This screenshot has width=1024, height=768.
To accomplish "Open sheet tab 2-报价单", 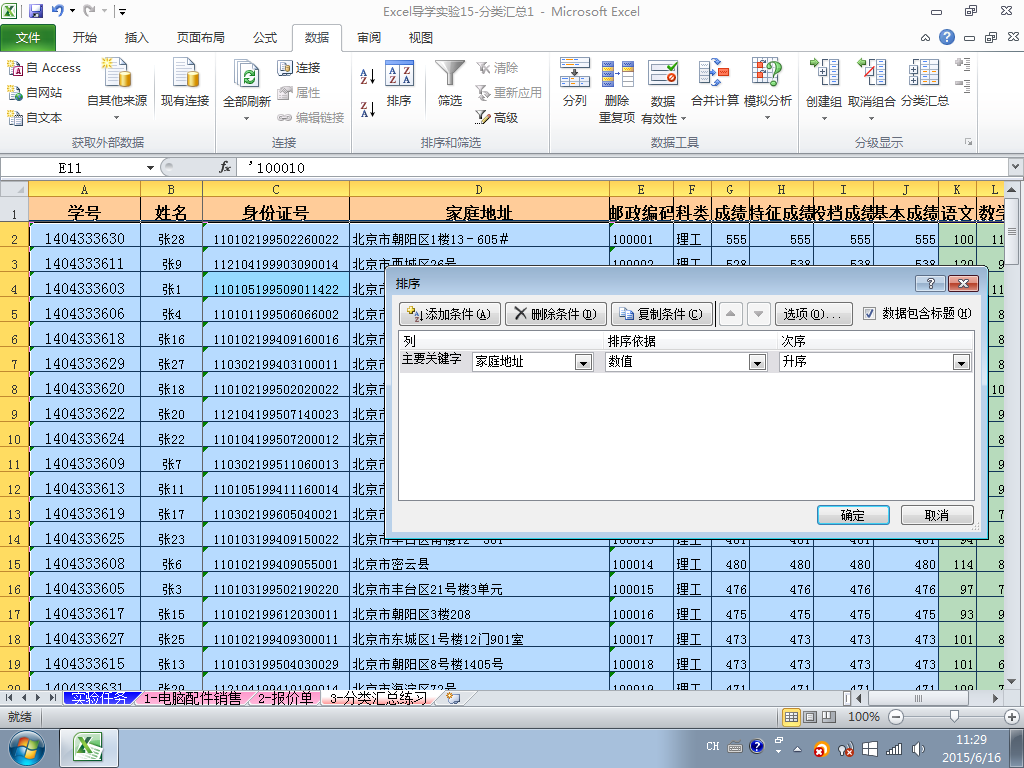I will (x=285, y=698).
